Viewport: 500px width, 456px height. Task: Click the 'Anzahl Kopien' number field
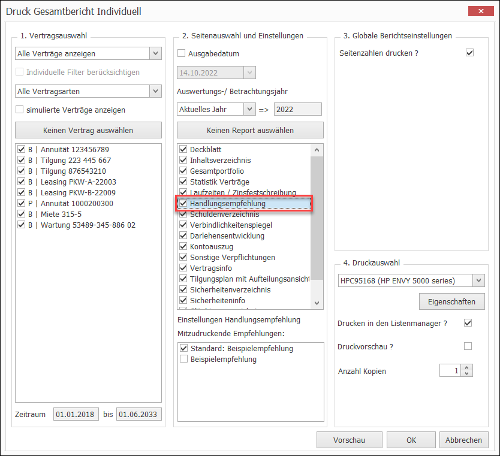pyautogui.click(x=450, y=371)
